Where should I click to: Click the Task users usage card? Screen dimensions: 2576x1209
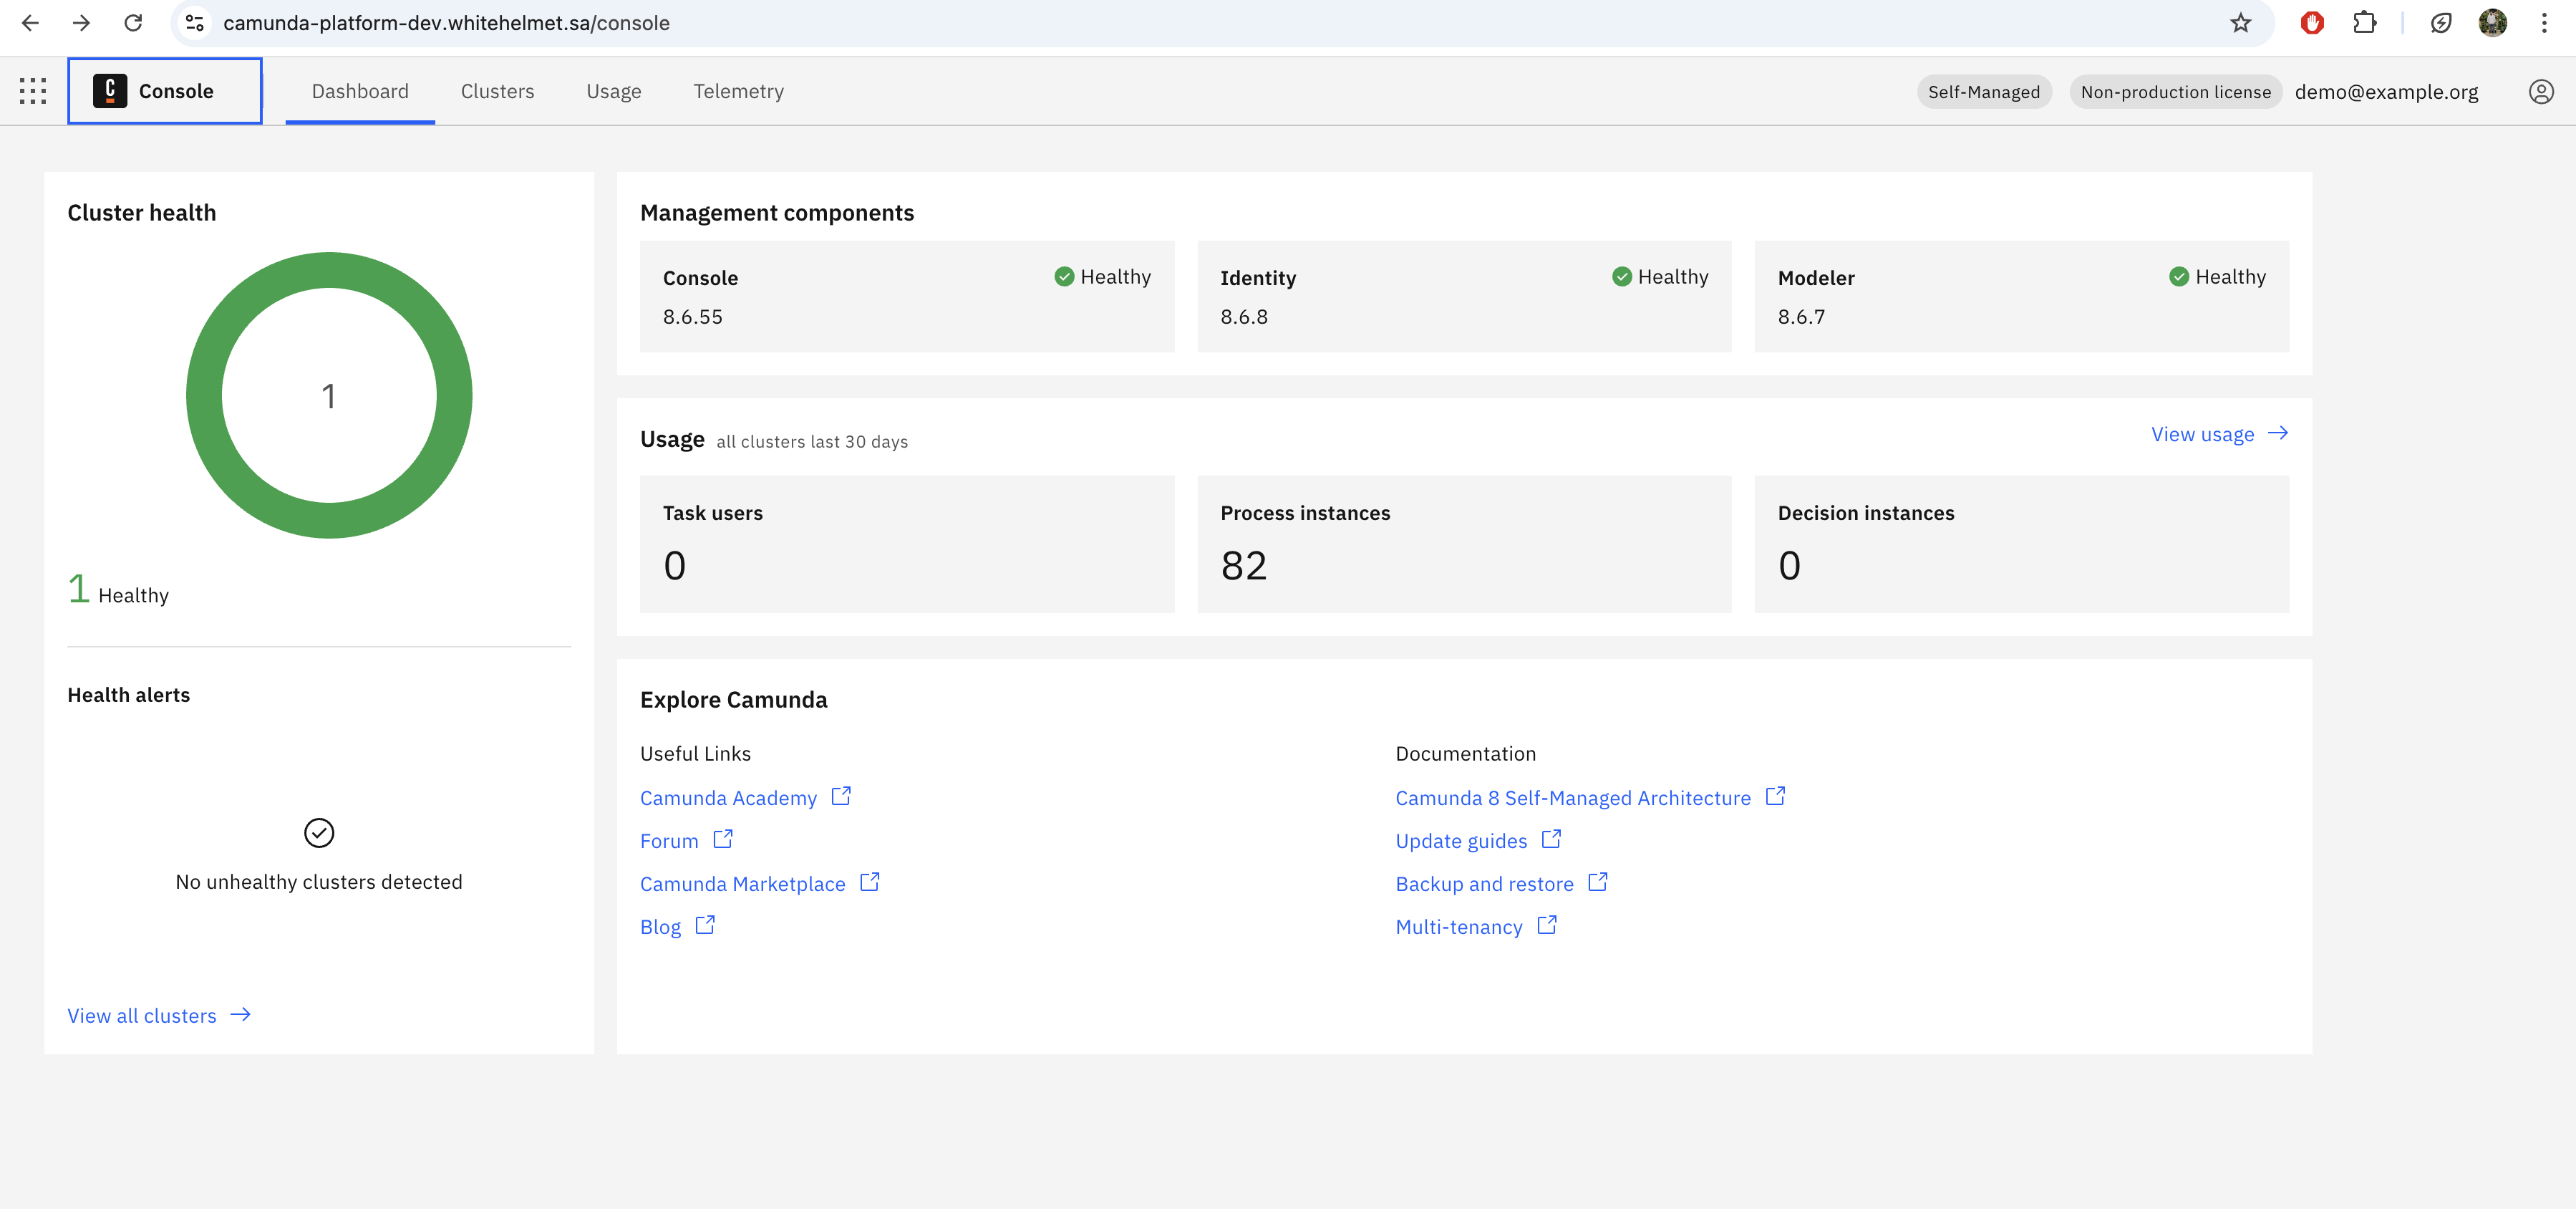coord(906,544)
